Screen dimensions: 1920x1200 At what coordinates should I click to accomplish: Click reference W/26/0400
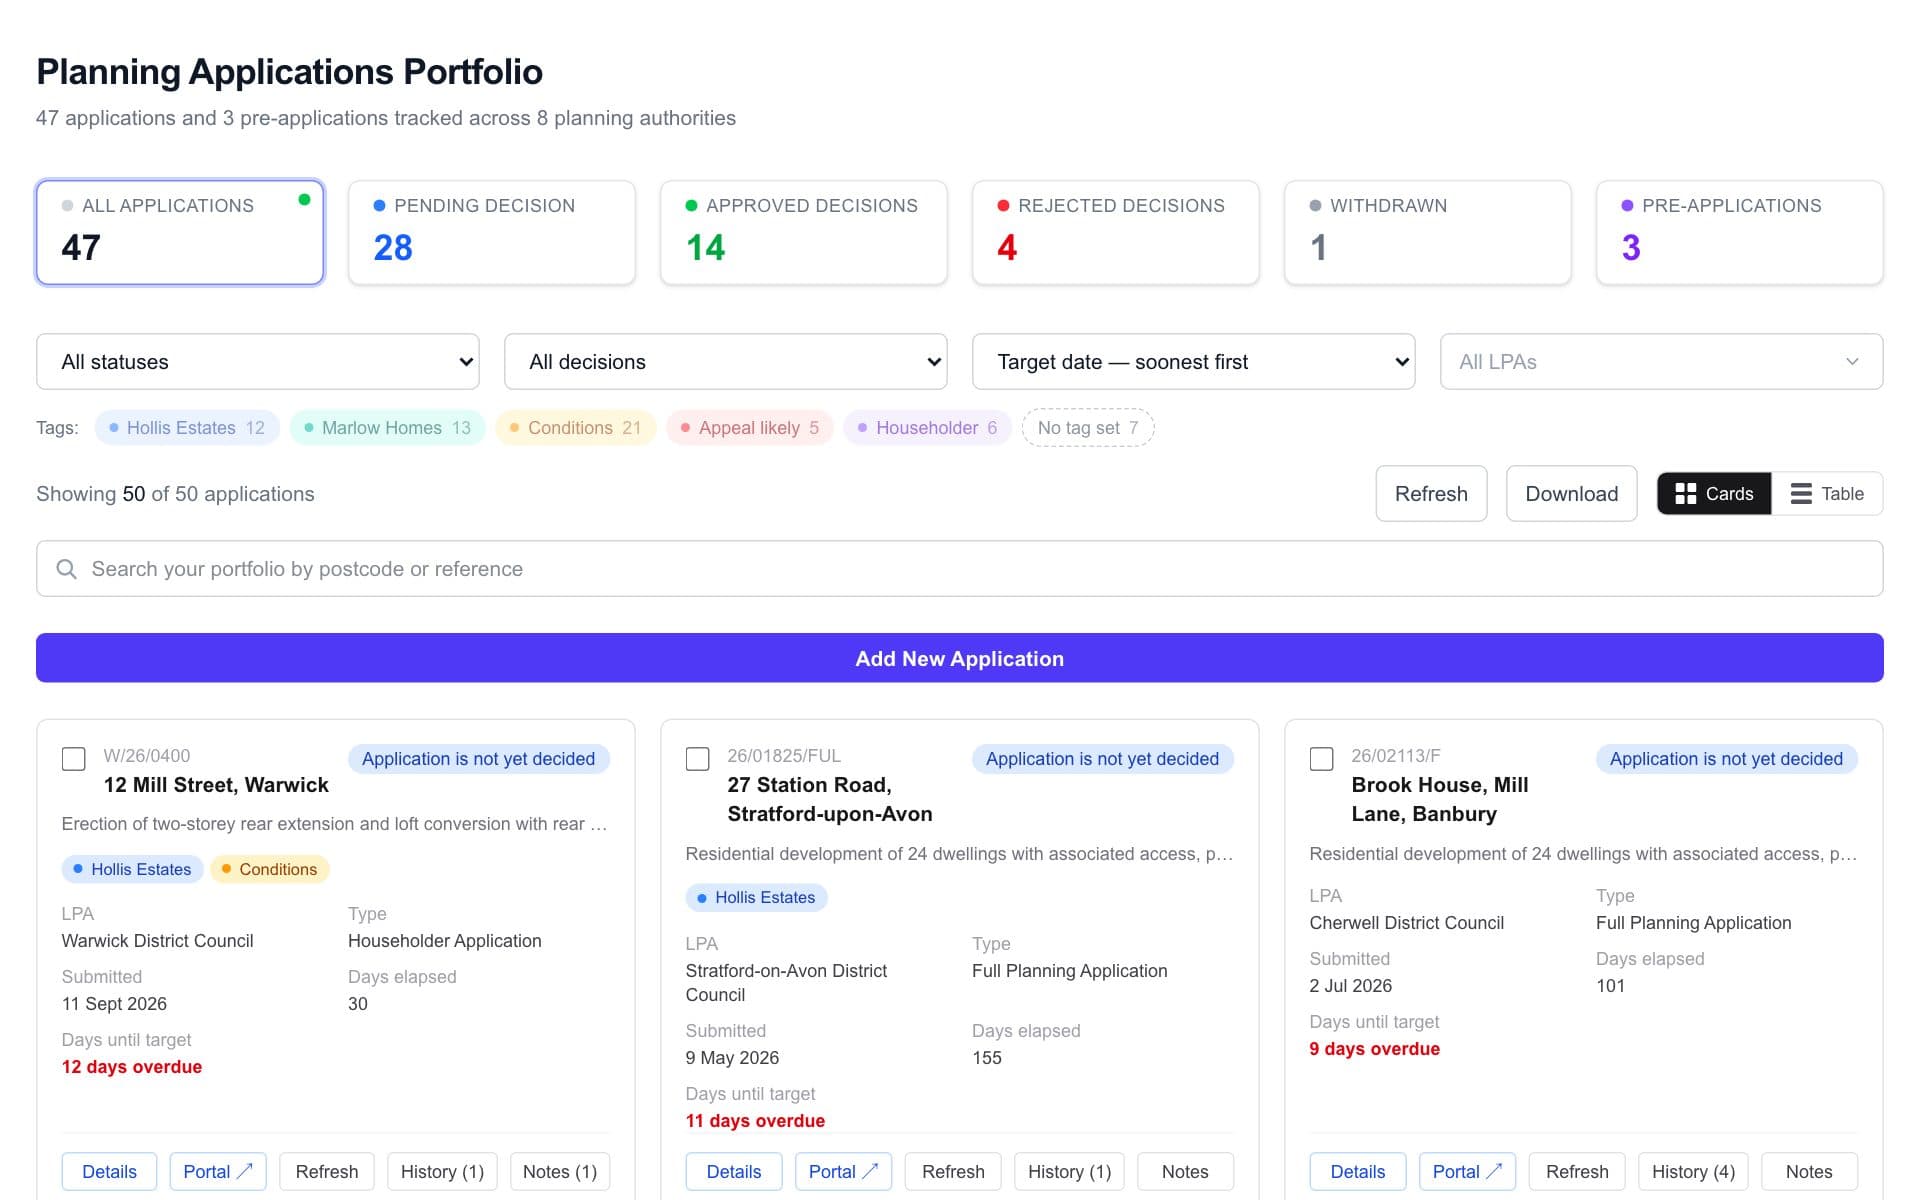(147, 756)
